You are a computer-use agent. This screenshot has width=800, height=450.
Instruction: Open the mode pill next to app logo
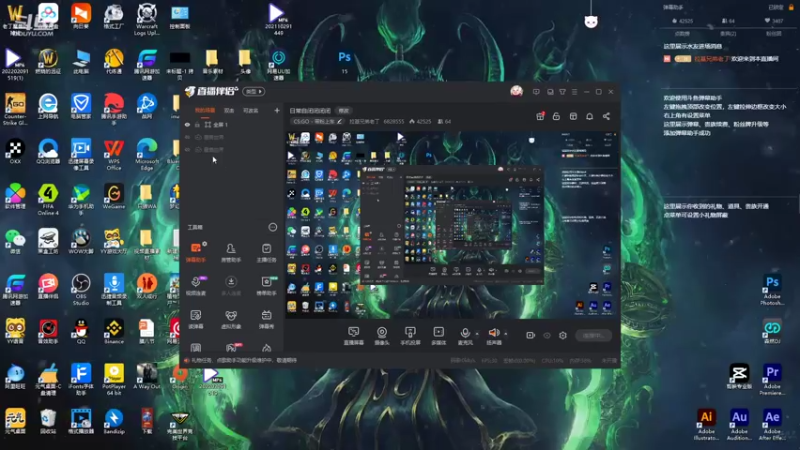254,91
